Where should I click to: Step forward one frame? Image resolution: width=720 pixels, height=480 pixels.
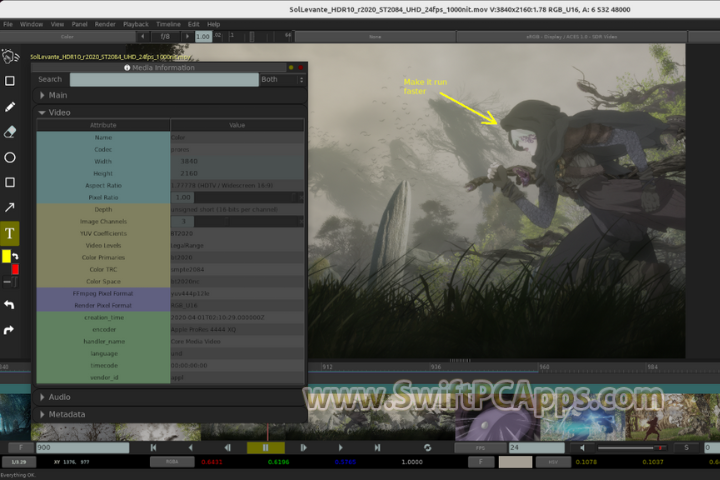coord(303,447)
